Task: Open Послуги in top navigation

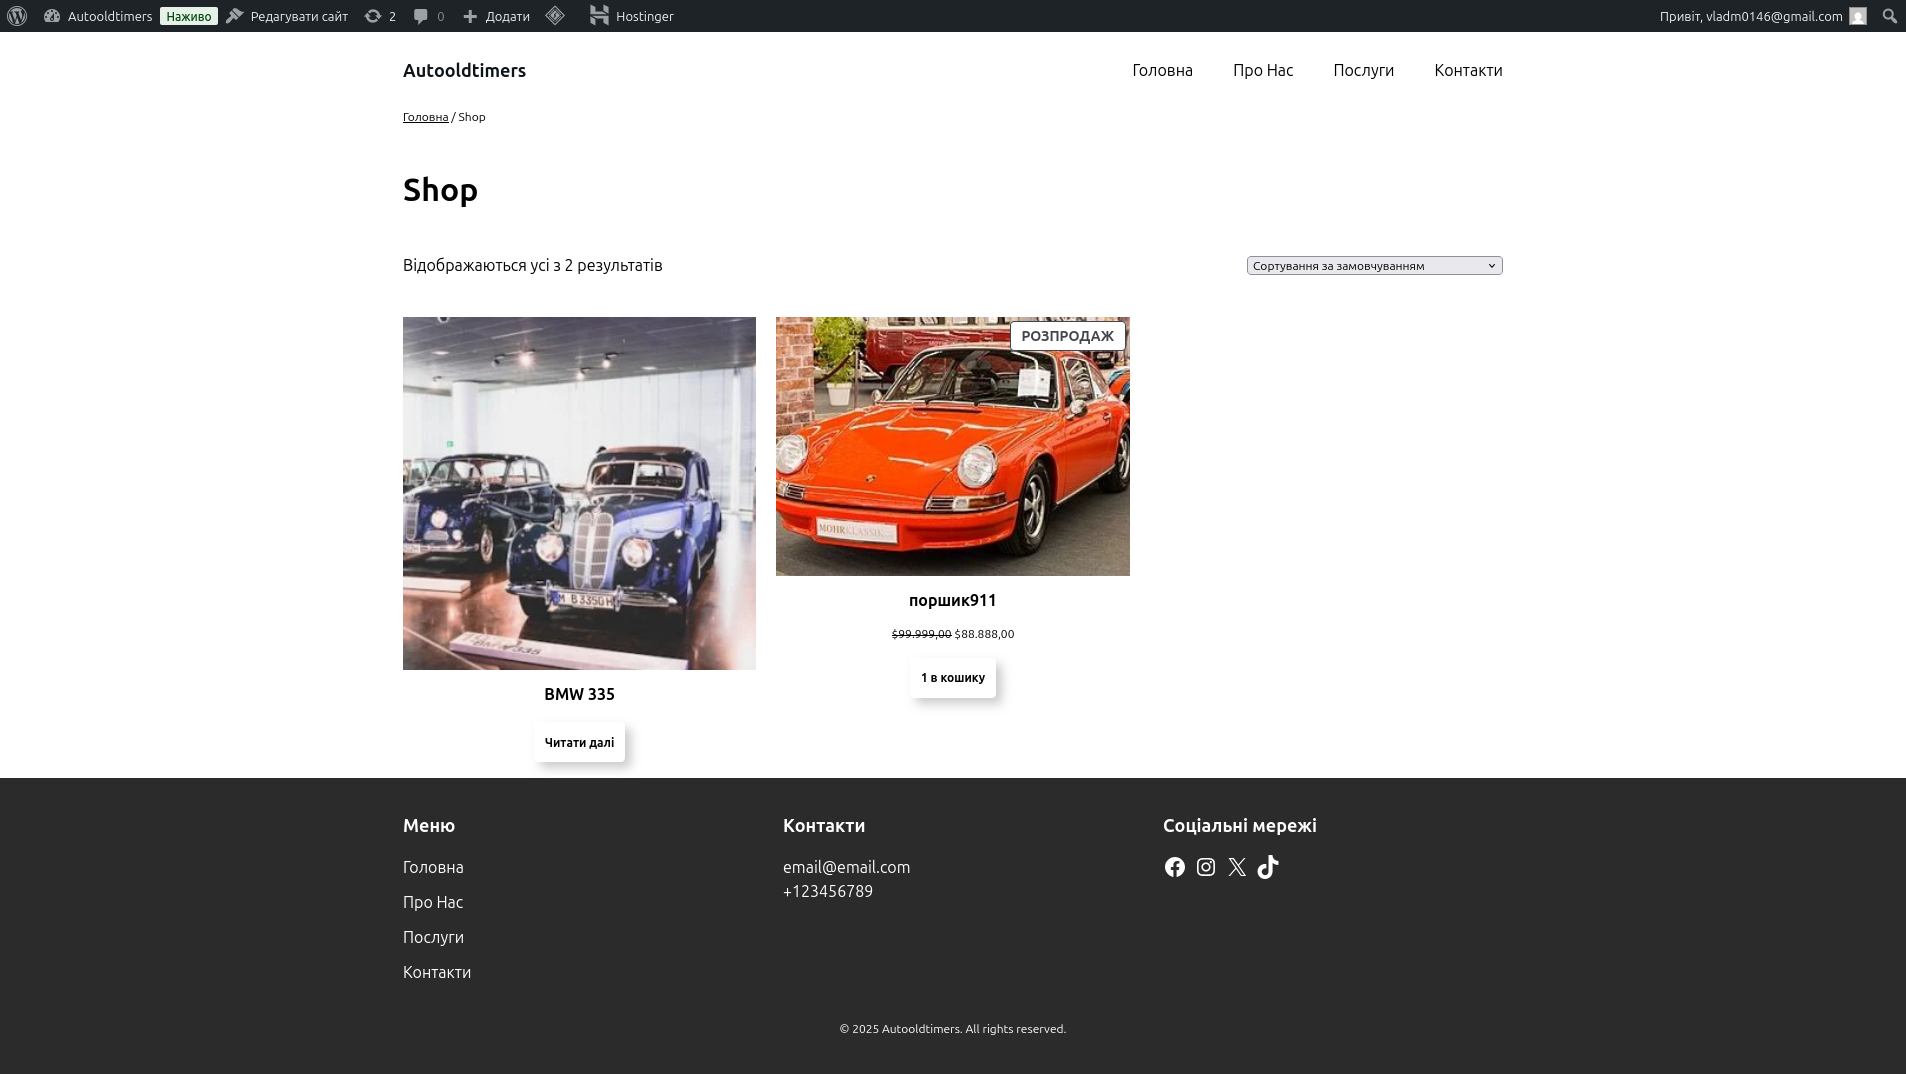Action: [x=1363, y=70]
